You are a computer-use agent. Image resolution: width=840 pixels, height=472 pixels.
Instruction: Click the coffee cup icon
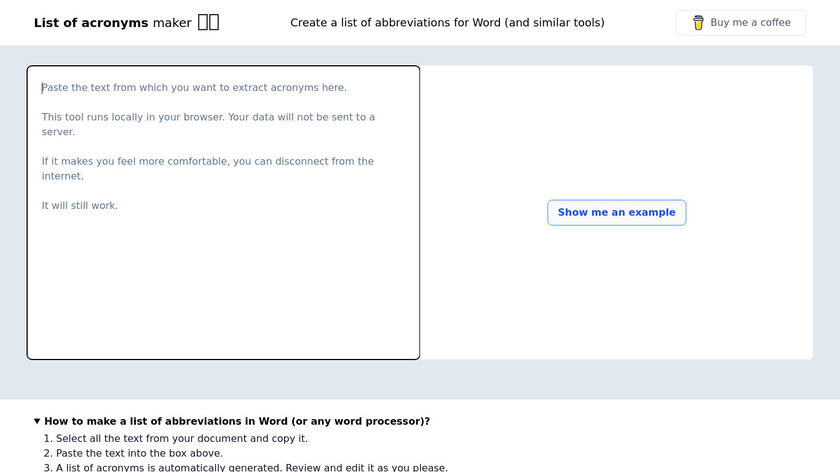point(698,22)
